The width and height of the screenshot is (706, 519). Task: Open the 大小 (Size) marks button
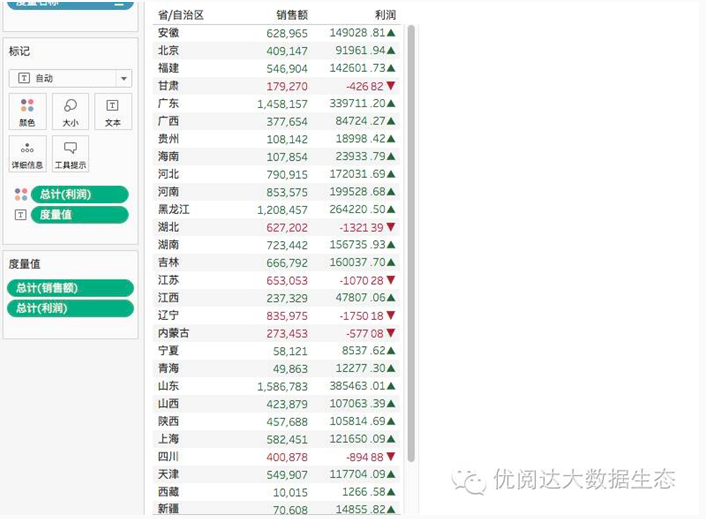[x=70, y=111]
